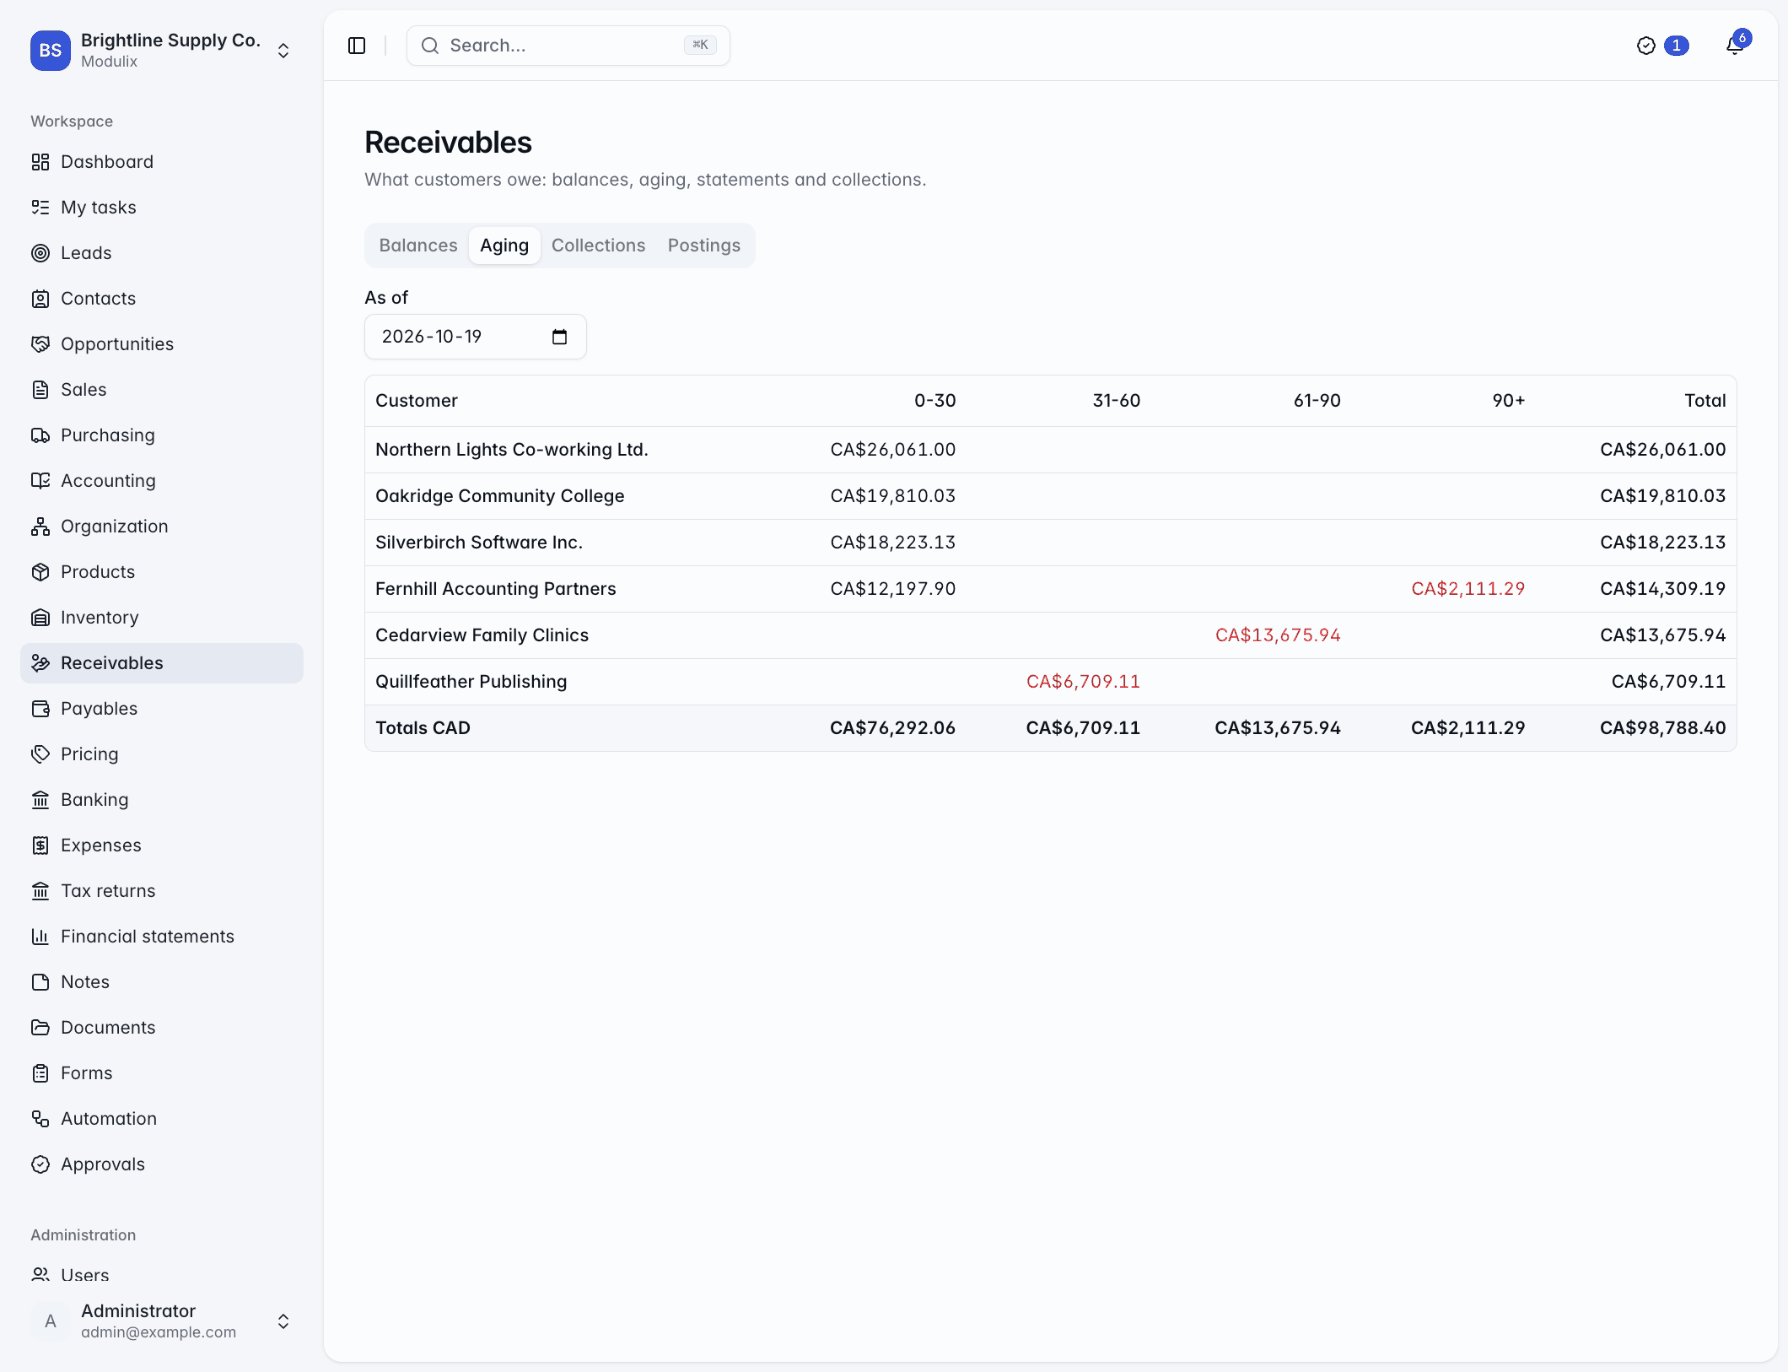Image resolution: width=1788 pixels, height=1372 pixels.
Task: Expand the Brightline Supply Co. workspace switcher
Action: point(161,50)
